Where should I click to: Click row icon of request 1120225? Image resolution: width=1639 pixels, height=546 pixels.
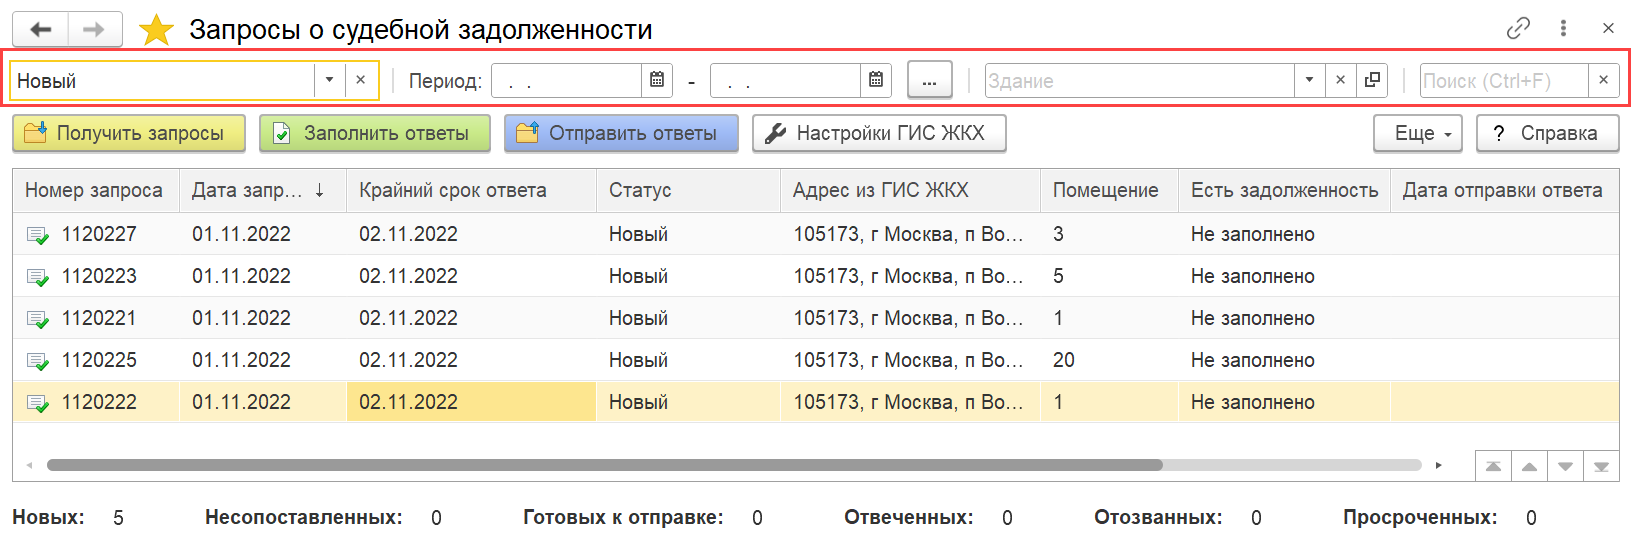[x=37, y=361]
